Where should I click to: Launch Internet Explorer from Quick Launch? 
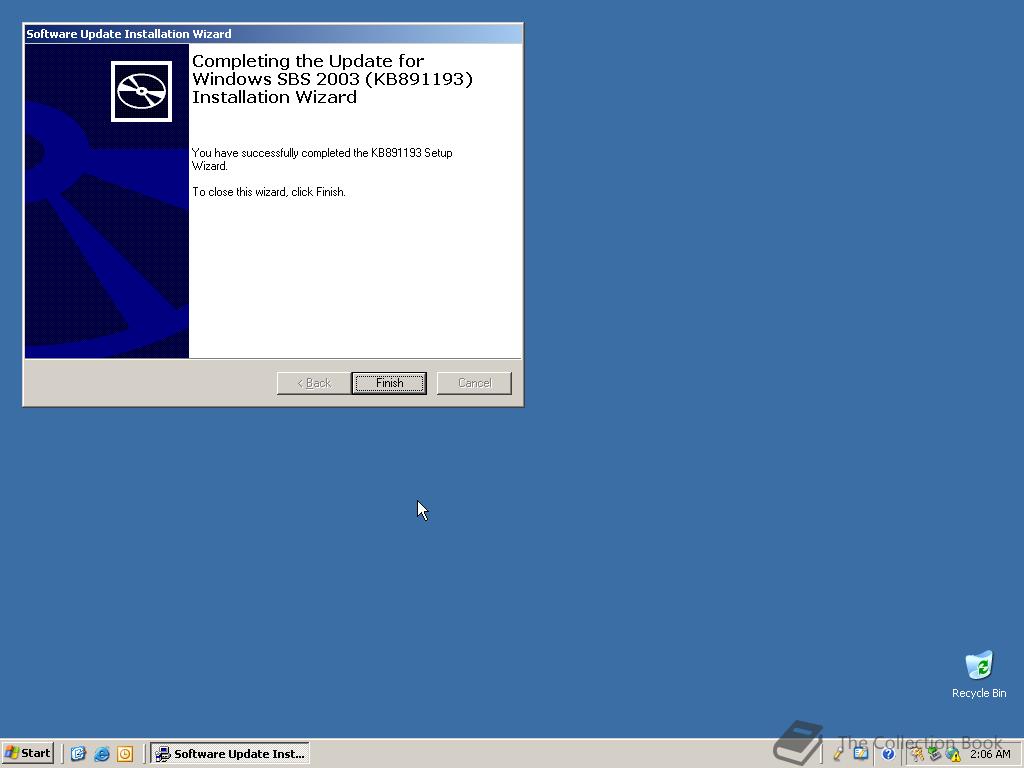pyautogui.click(x=101, y=754)
